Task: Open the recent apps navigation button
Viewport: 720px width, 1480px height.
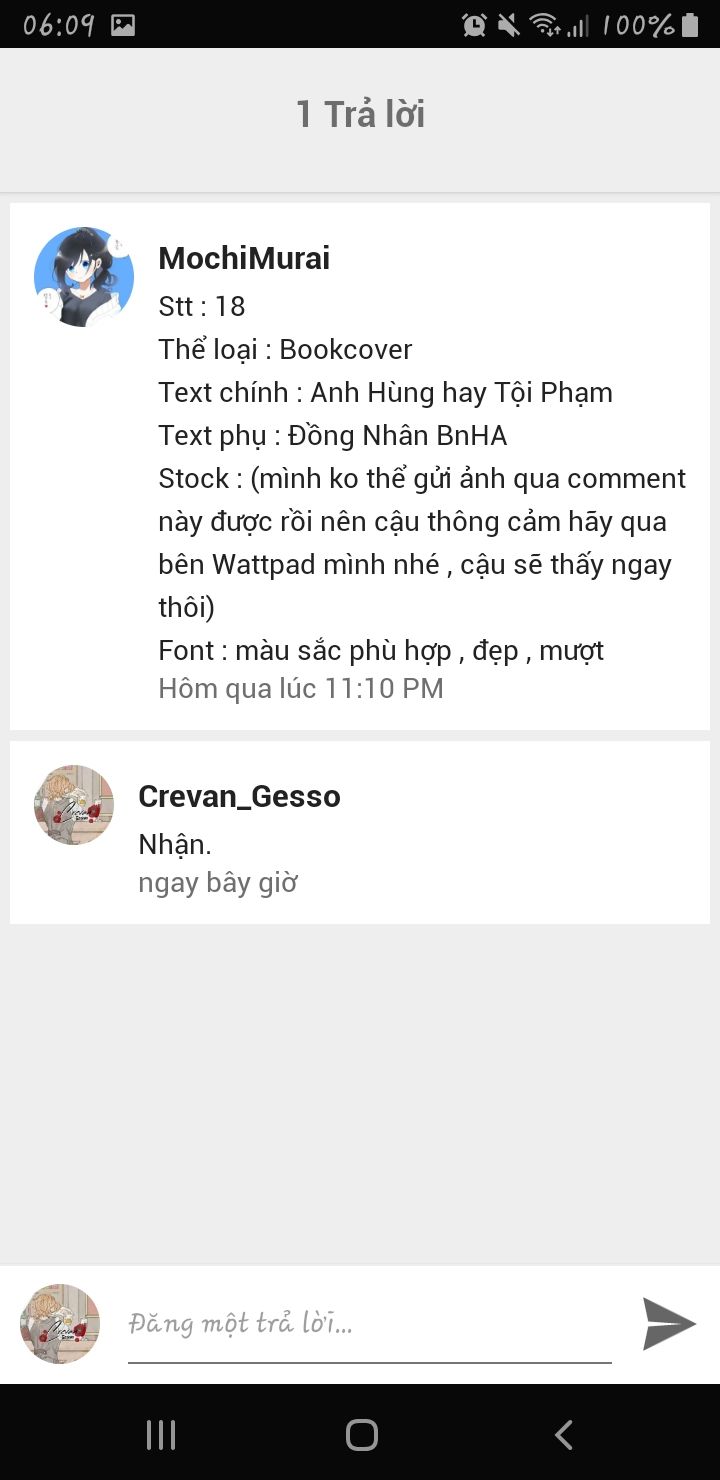Action: 160,1435
